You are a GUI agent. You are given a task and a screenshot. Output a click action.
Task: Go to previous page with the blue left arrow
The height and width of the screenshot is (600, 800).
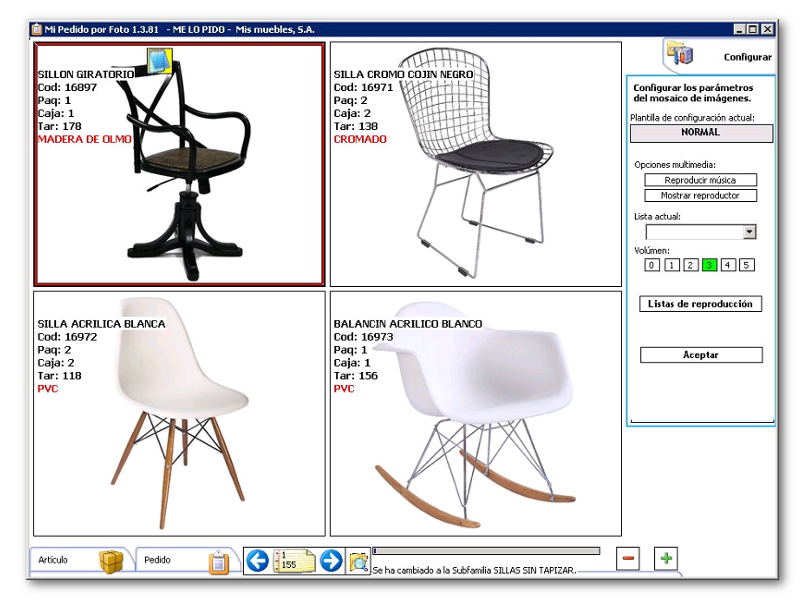click(258, 561)
